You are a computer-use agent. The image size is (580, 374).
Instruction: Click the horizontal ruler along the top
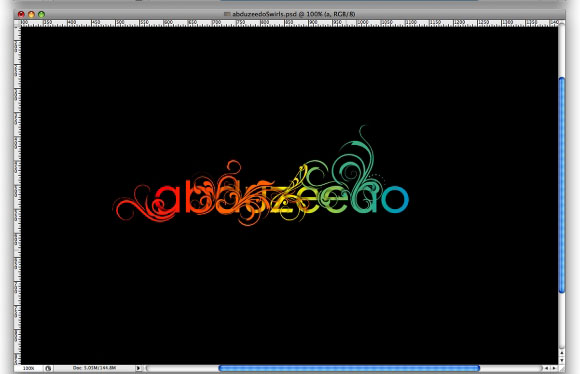pos(289,23)
